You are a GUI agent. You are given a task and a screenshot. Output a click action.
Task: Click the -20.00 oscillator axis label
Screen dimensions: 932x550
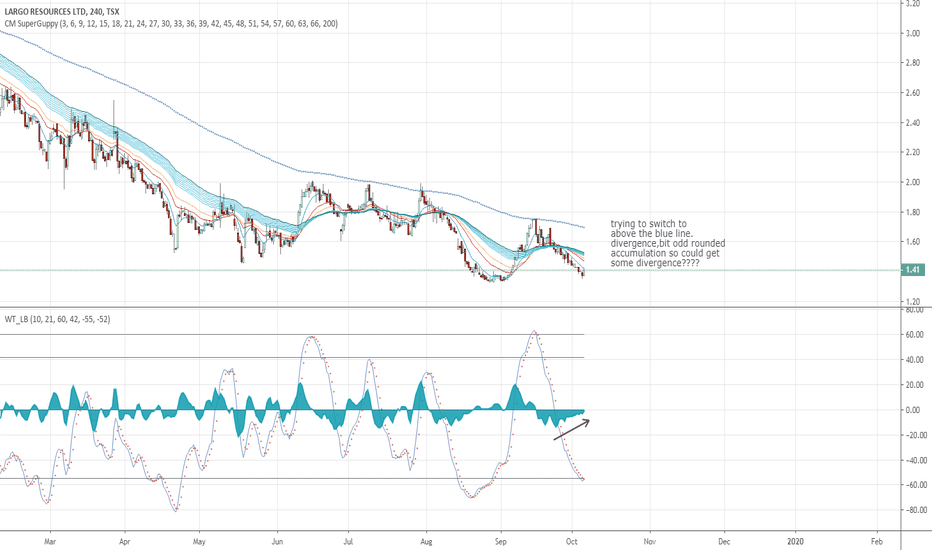914,435
